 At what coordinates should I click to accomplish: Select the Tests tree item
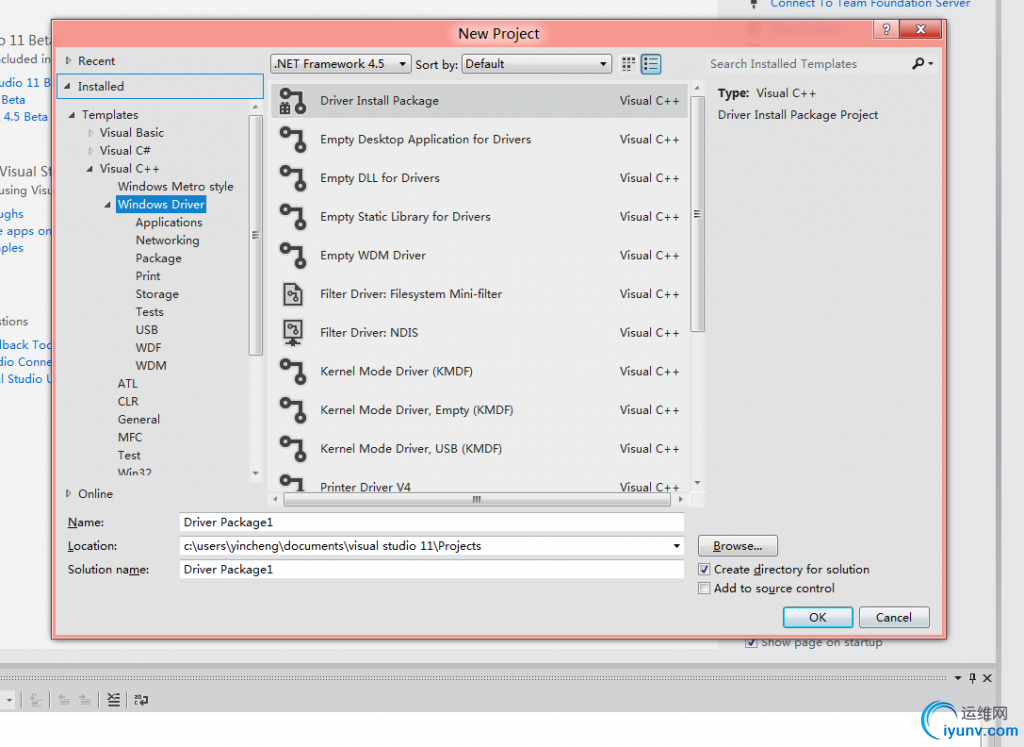(x=150, y=312)
